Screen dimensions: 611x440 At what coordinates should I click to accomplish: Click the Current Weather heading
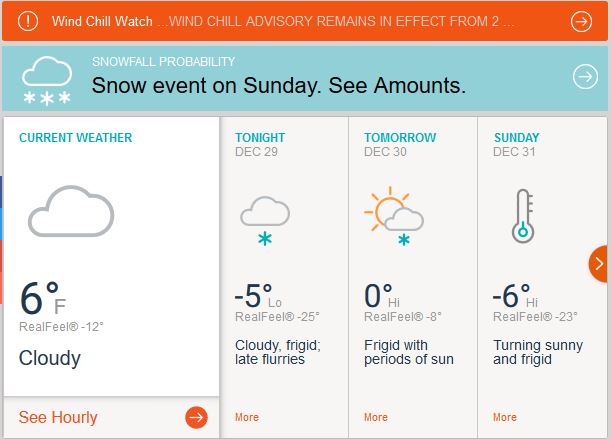coord(76,138)
